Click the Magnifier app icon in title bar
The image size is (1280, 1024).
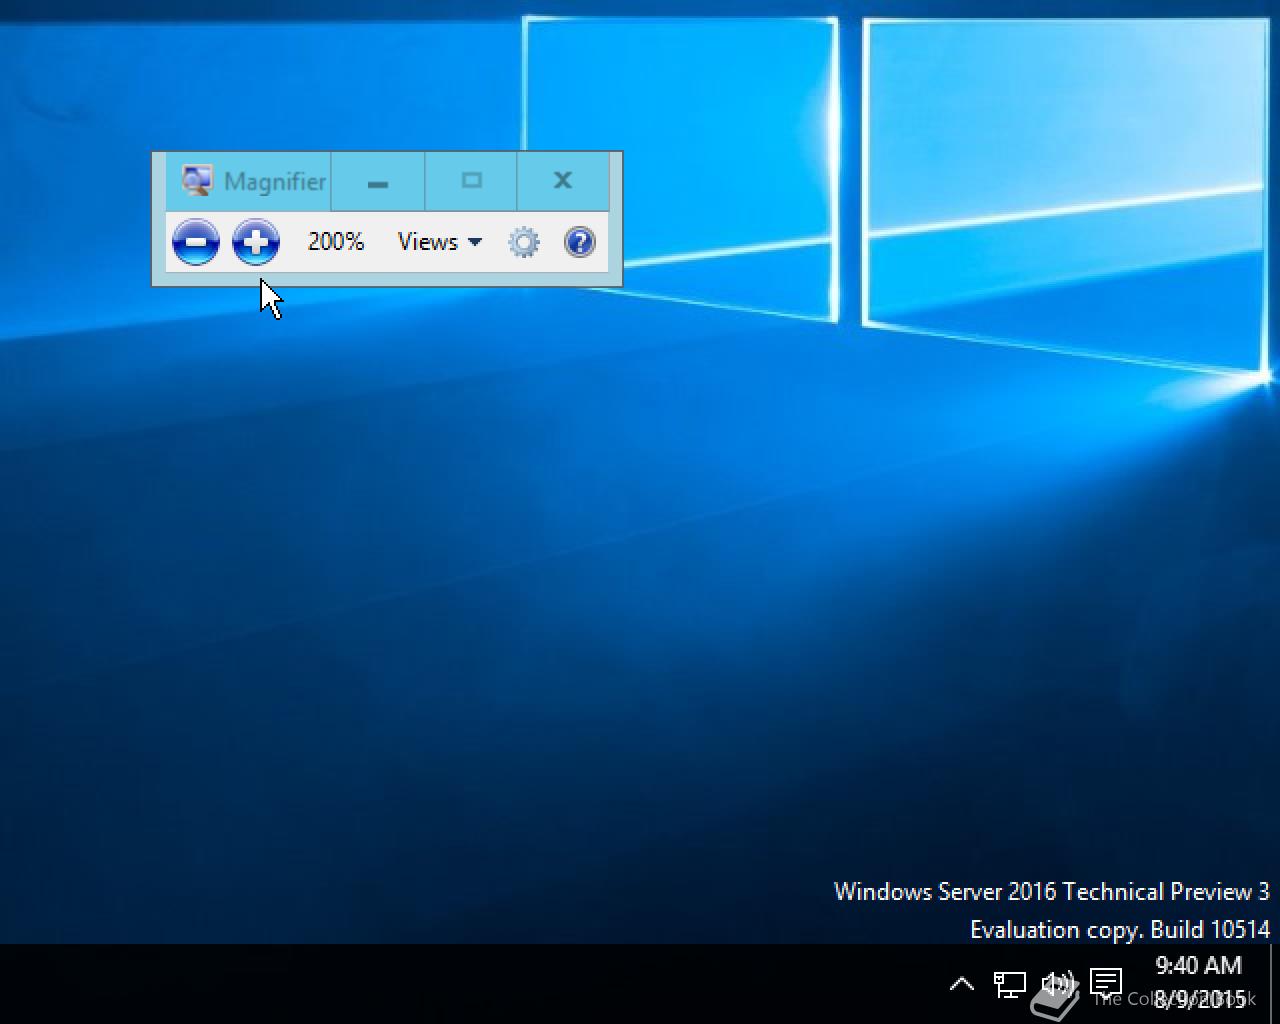[x=197, y=181]
